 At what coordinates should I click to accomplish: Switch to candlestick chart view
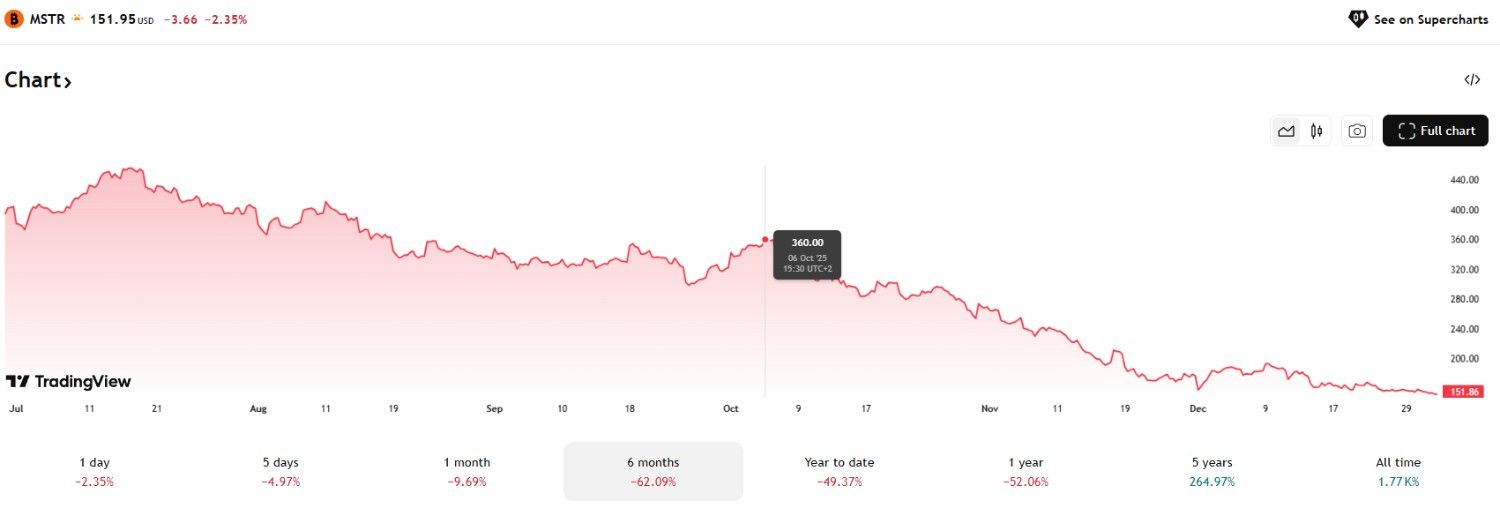coord(1316,131)
